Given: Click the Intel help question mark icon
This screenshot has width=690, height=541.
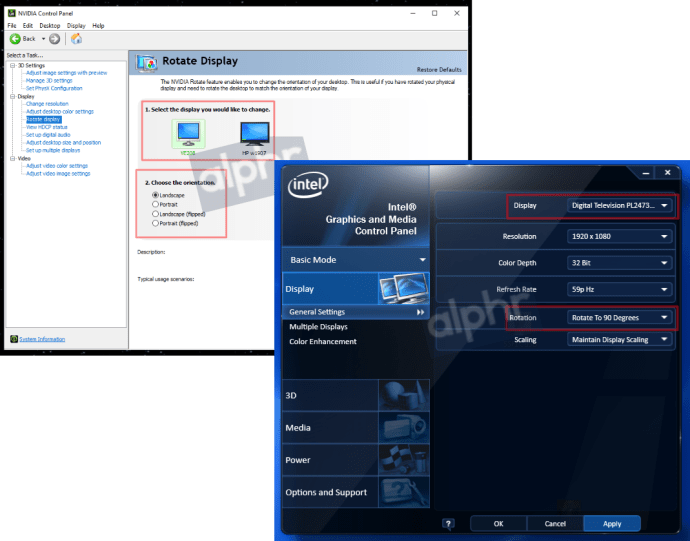Looking at the screenshot, I should (448, 523).
